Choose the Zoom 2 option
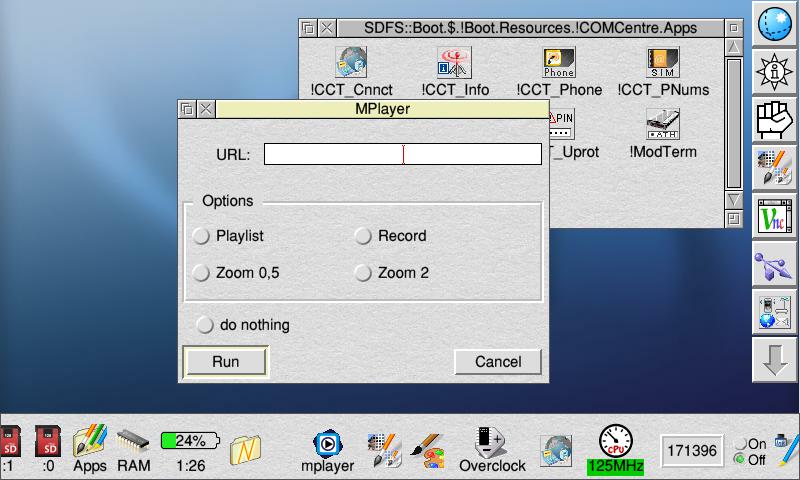 click(364, 272)
